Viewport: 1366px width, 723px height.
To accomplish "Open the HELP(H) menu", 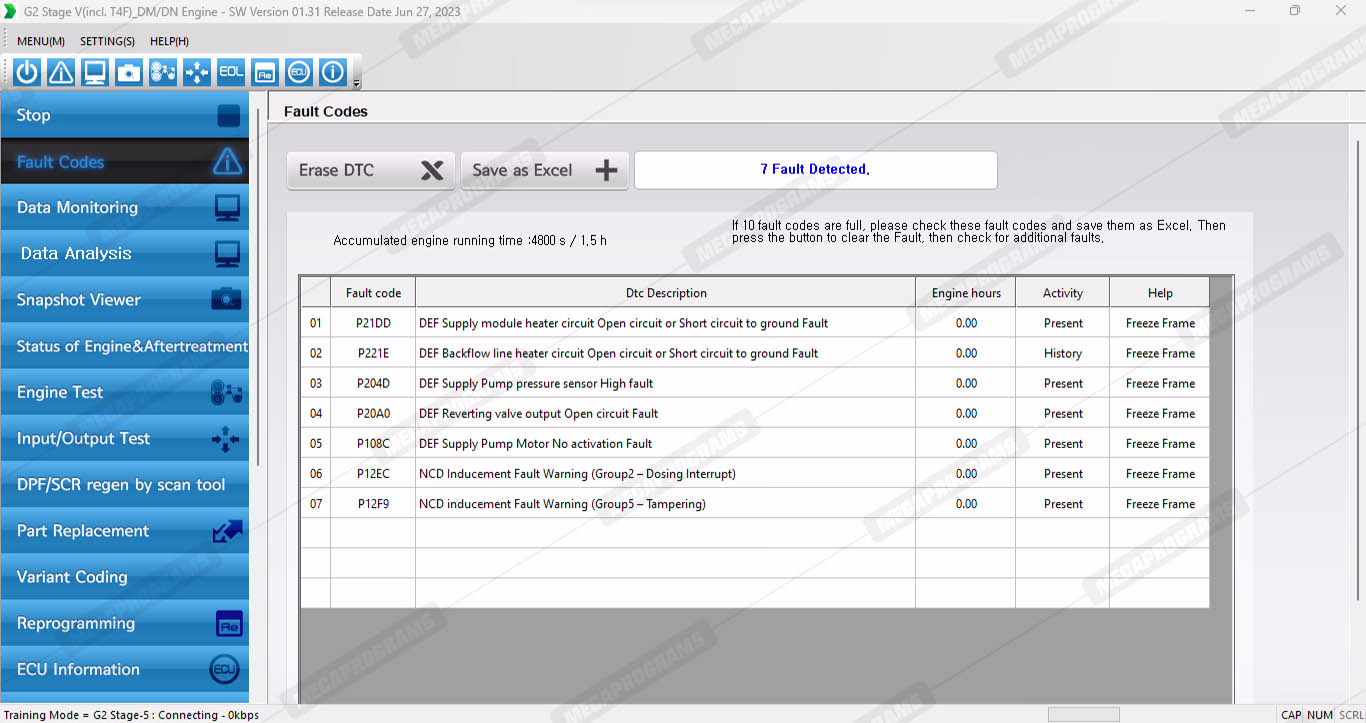I will click(169, 41).
